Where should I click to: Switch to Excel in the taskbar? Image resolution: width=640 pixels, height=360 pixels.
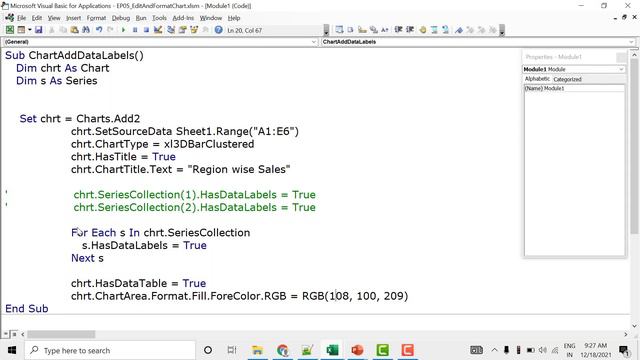(x=332, y=350)
